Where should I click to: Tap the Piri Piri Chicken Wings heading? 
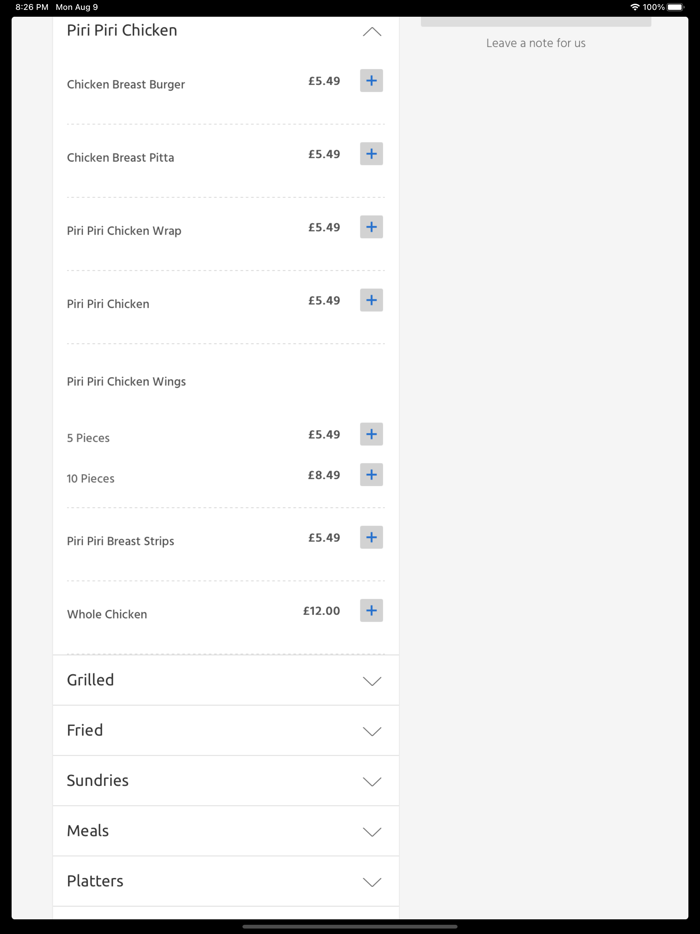(126, 381)
